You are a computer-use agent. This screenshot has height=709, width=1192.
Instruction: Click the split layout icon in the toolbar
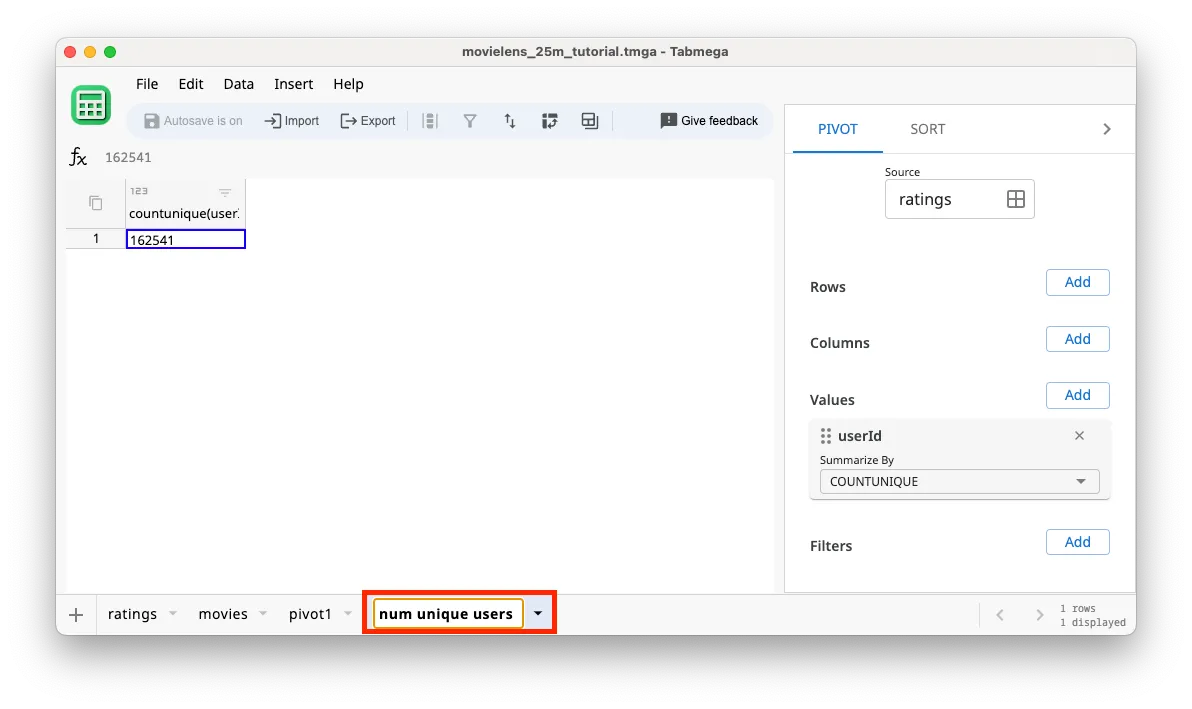[x=589, y=120]
